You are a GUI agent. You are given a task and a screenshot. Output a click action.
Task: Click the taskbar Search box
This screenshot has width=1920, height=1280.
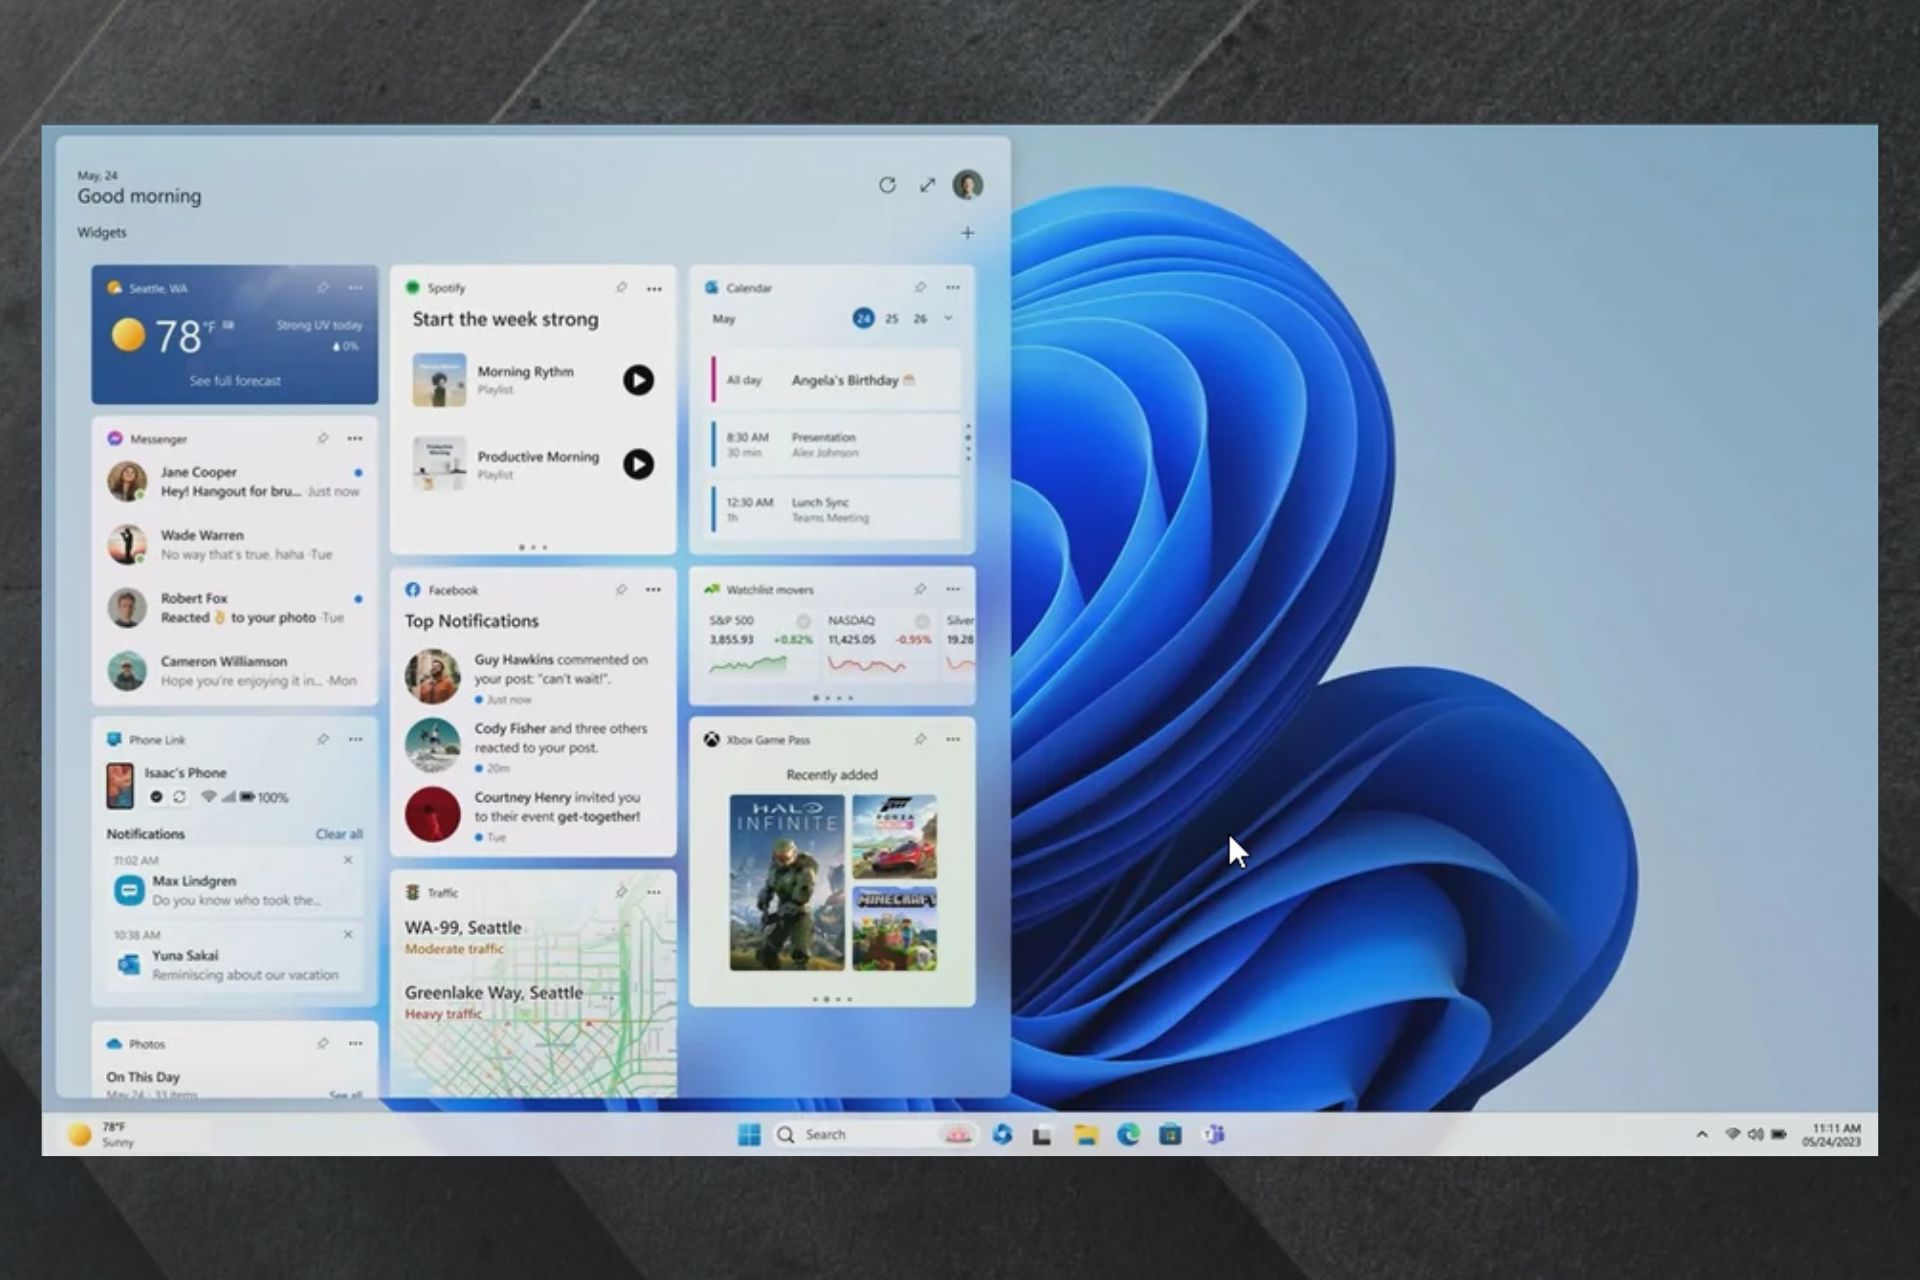pyautogui.click(x=874, y=1134)
